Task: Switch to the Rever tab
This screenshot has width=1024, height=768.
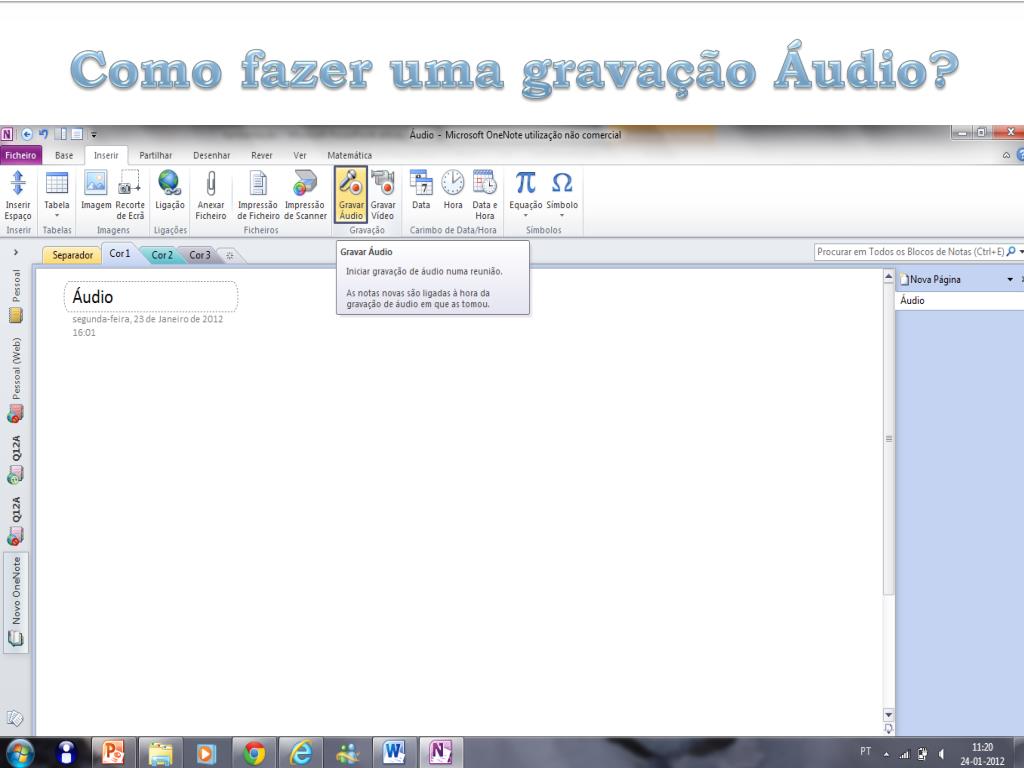Action: [262, 155]
